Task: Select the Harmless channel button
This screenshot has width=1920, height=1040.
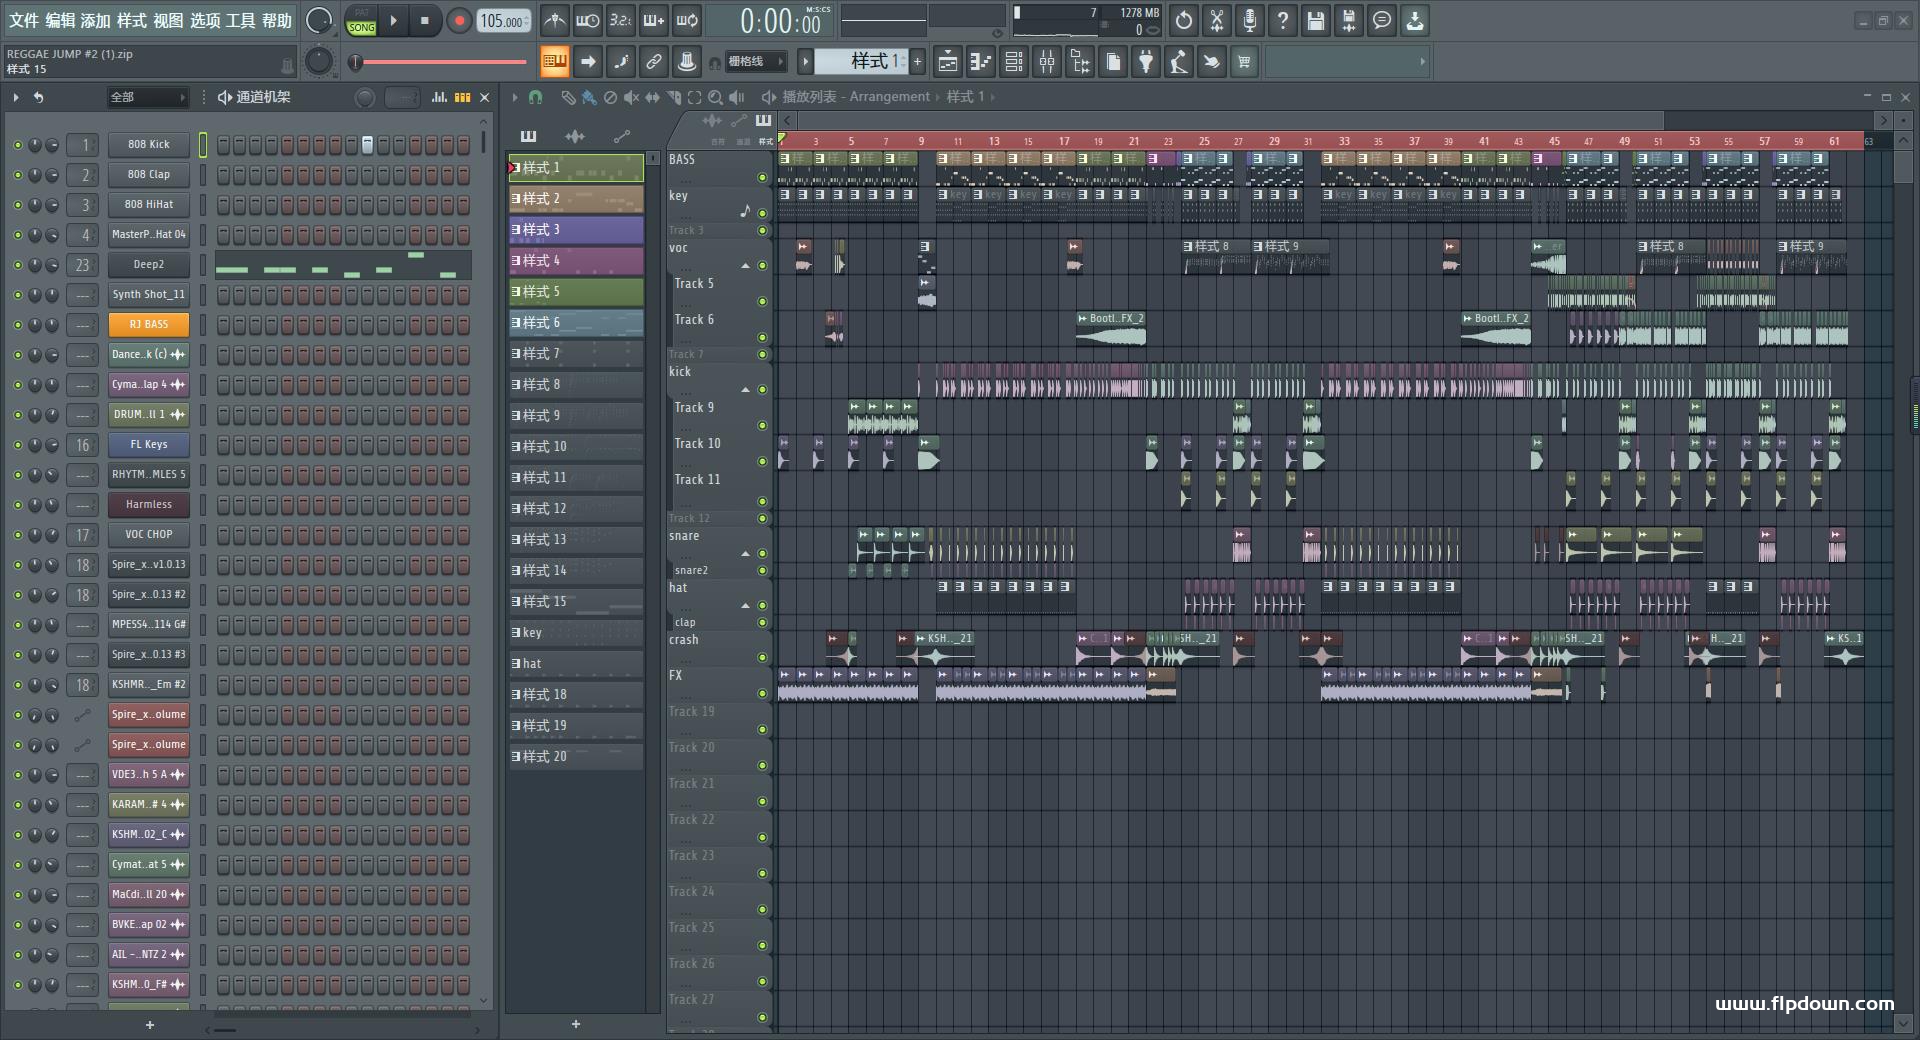Action: tap(149, 505)
